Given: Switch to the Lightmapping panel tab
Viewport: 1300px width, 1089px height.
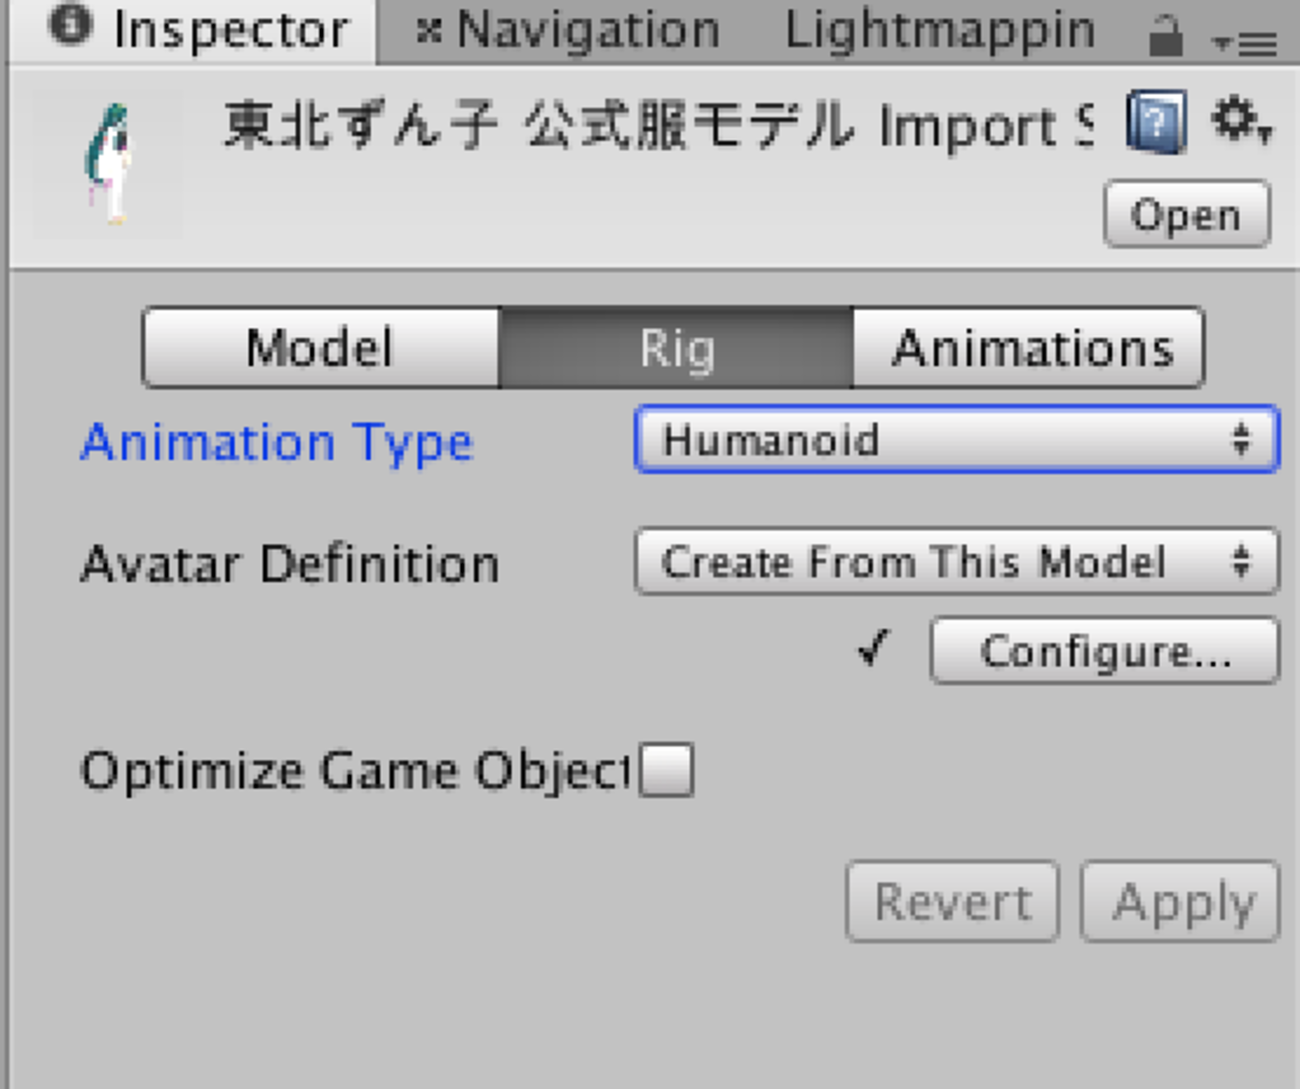Looking at the screenshot, I should point(939,31).
